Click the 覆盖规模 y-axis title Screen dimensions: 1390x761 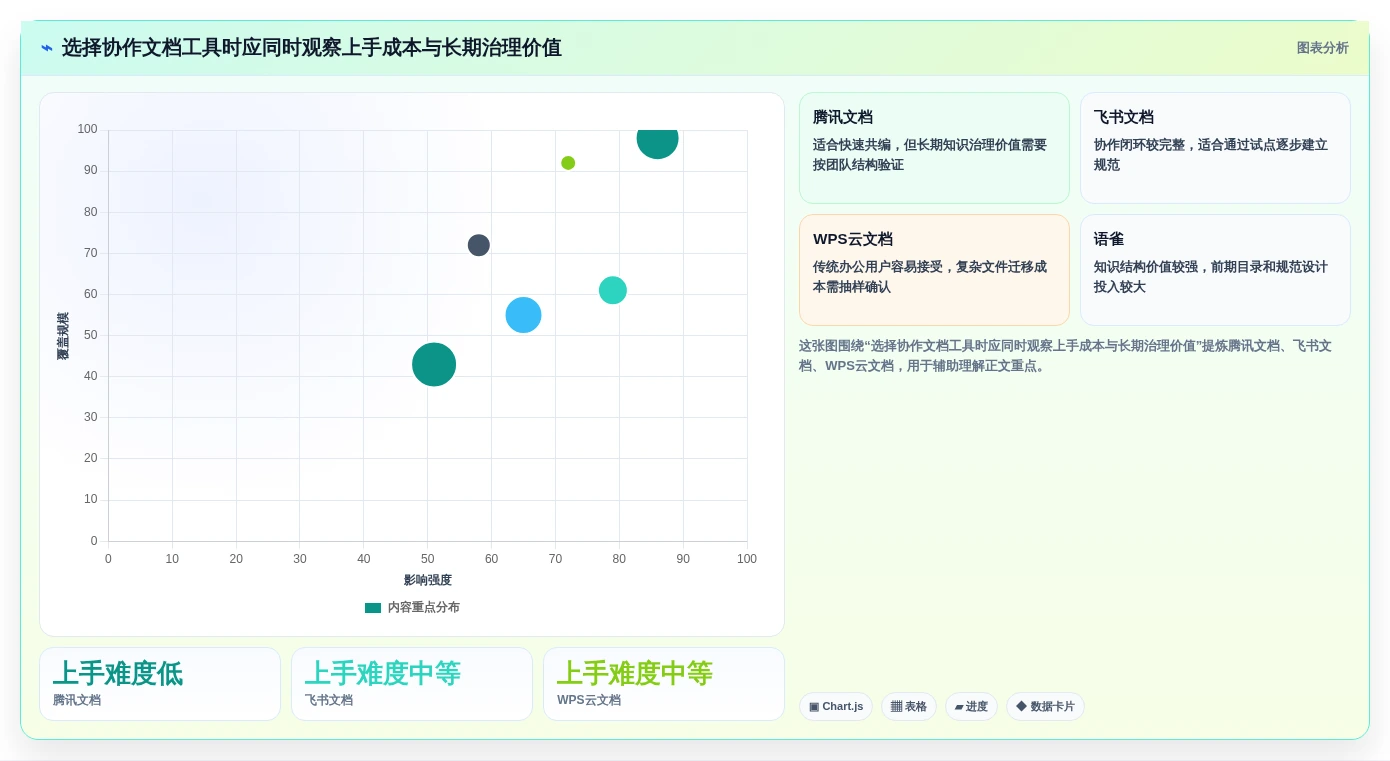click(63, 336)
